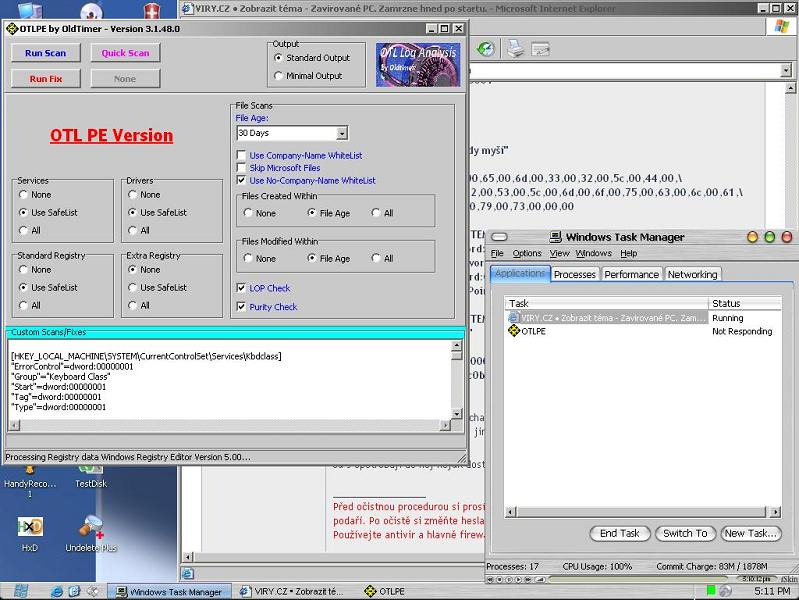Viewport: 799px width, 600px height.
Task: Click the Print icon in Internet Explorer toolbar
Action: pos(515,49)
